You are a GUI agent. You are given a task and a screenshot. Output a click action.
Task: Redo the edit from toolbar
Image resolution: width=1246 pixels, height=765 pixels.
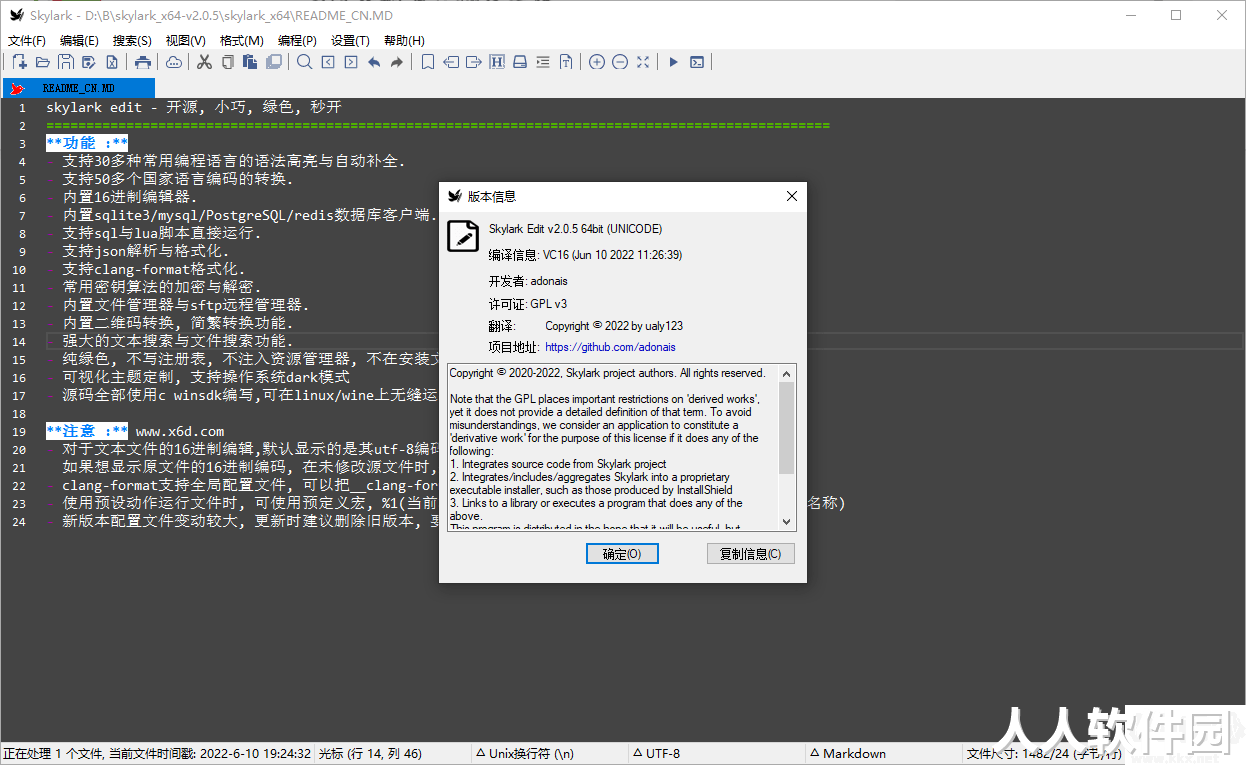tap(397, 62)
